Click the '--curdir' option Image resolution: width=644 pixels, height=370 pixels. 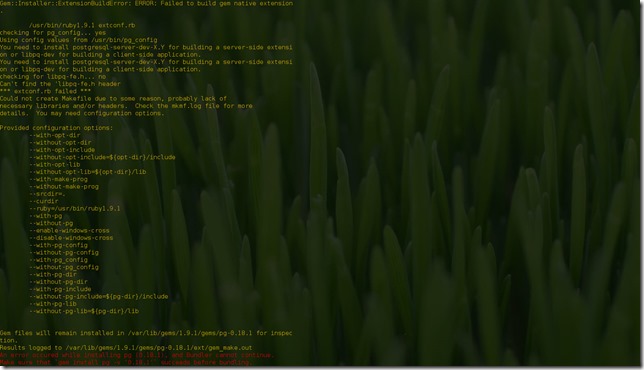[x=44, y=202]
